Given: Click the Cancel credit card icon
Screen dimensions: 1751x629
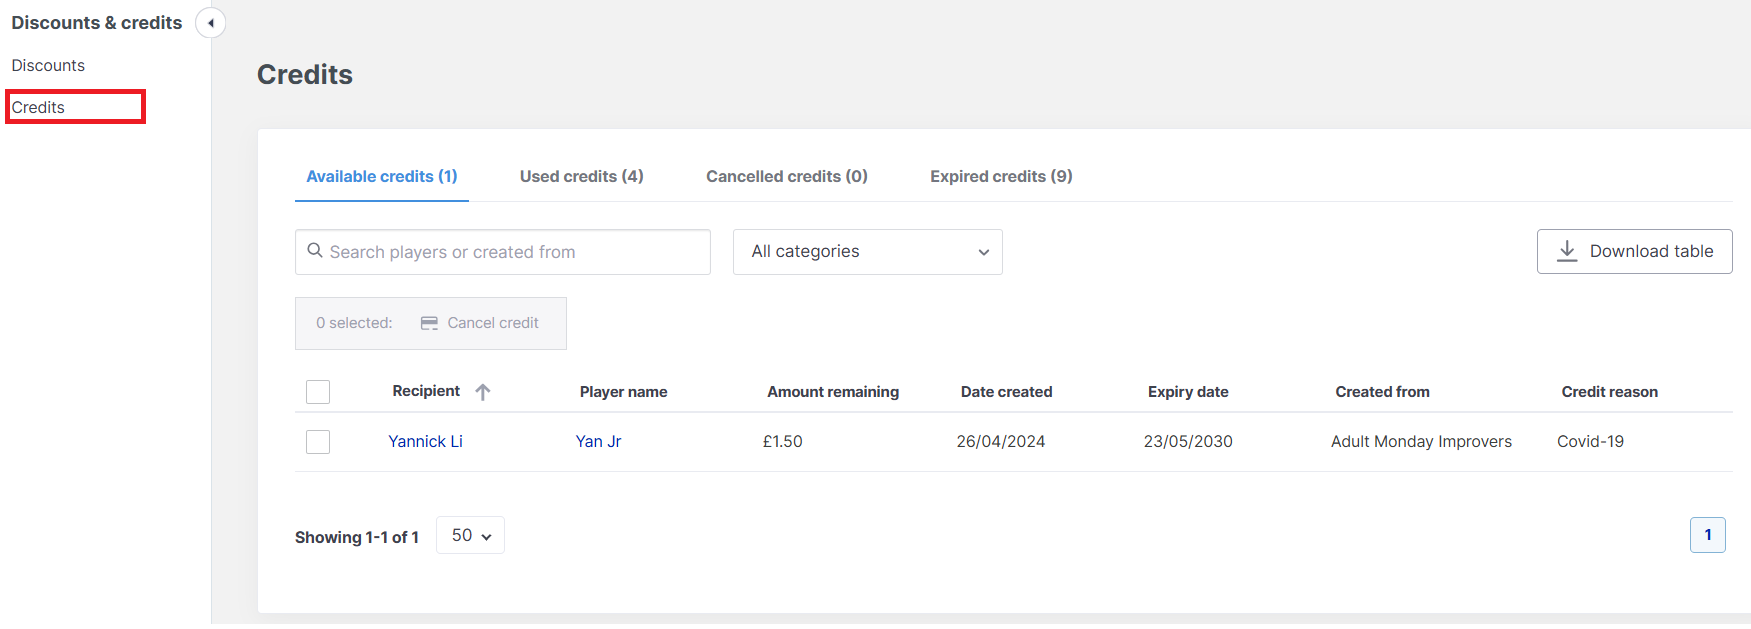Looking at the screenshot, I should pos(429,323).
